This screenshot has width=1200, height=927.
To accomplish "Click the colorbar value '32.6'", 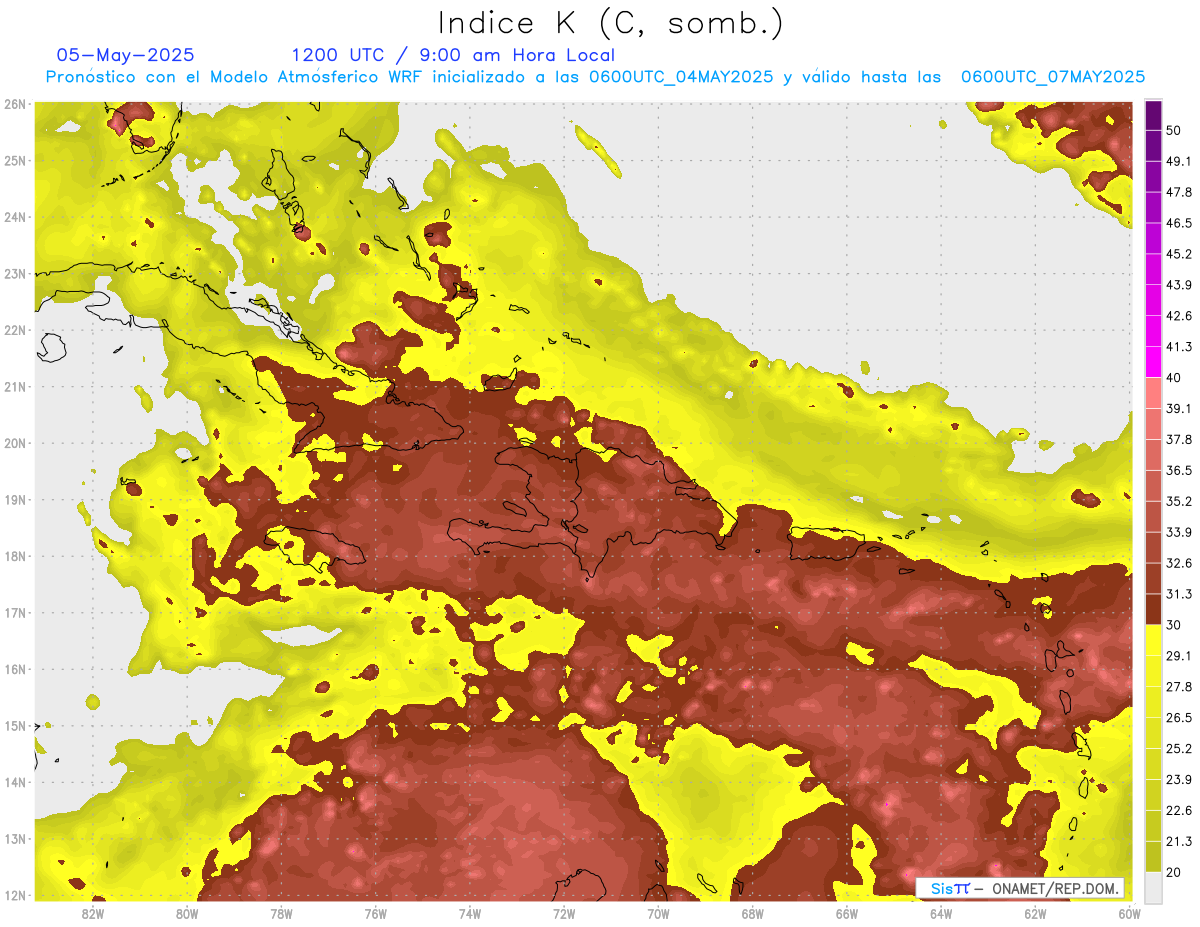I will [1179, 563].
